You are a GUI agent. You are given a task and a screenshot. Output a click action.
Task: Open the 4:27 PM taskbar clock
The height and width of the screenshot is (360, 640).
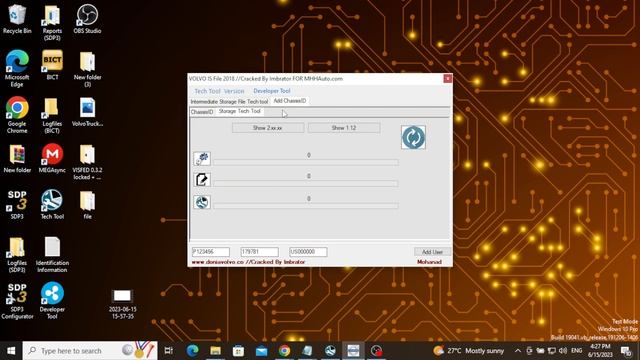tap(600, 351)
